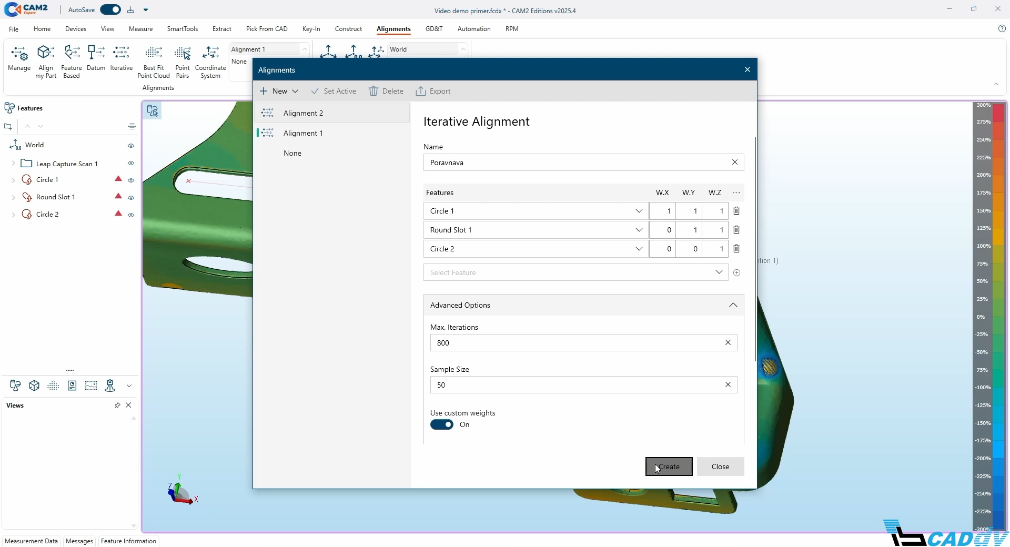Screen dimensions: 1010x547
Task: Close the Views panel
Action: point(128,405)
